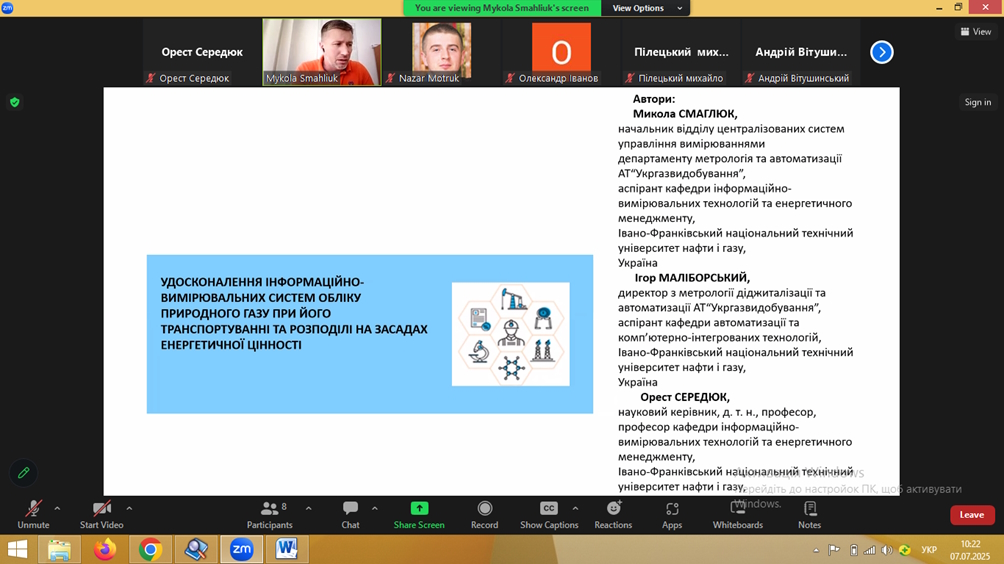Viewport: 1004px width, 564px height.
Task: Expand the arrow next to Chat
Action: tap(375, 509)
